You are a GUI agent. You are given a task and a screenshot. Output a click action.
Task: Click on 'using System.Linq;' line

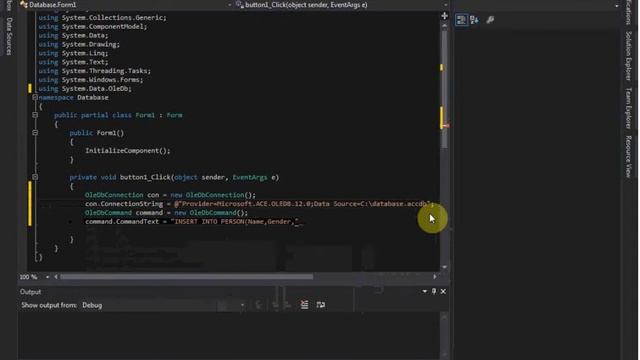point(73,53)
